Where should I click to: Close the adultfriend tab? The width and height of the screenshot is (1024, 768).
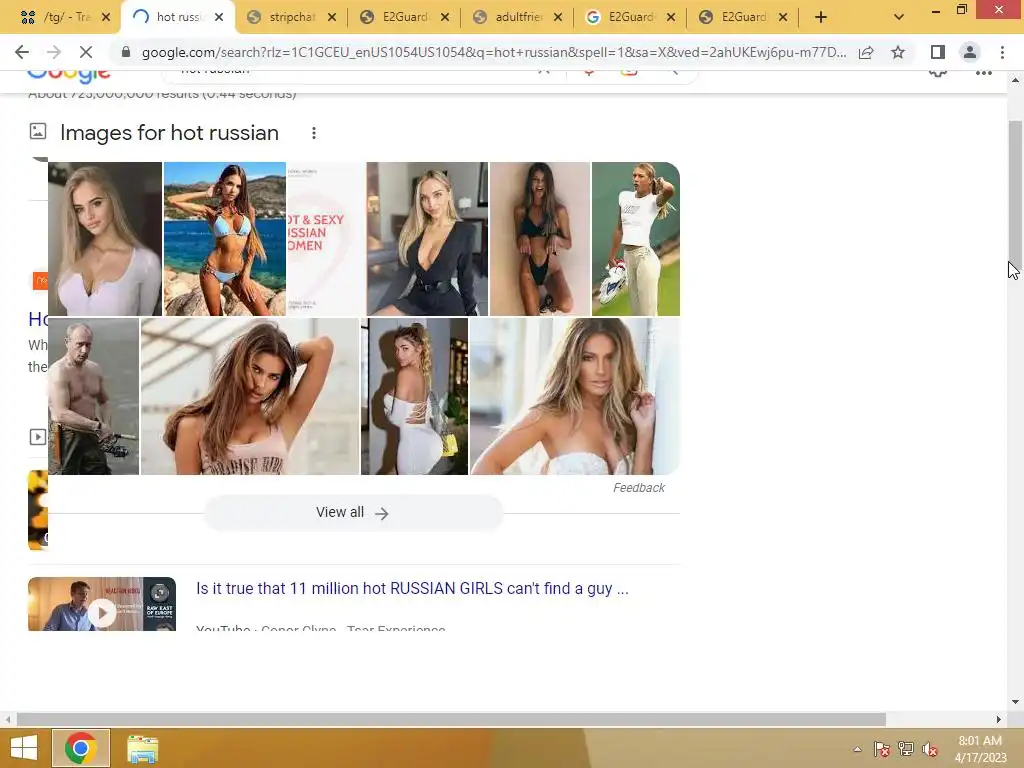tap(558, 17)
